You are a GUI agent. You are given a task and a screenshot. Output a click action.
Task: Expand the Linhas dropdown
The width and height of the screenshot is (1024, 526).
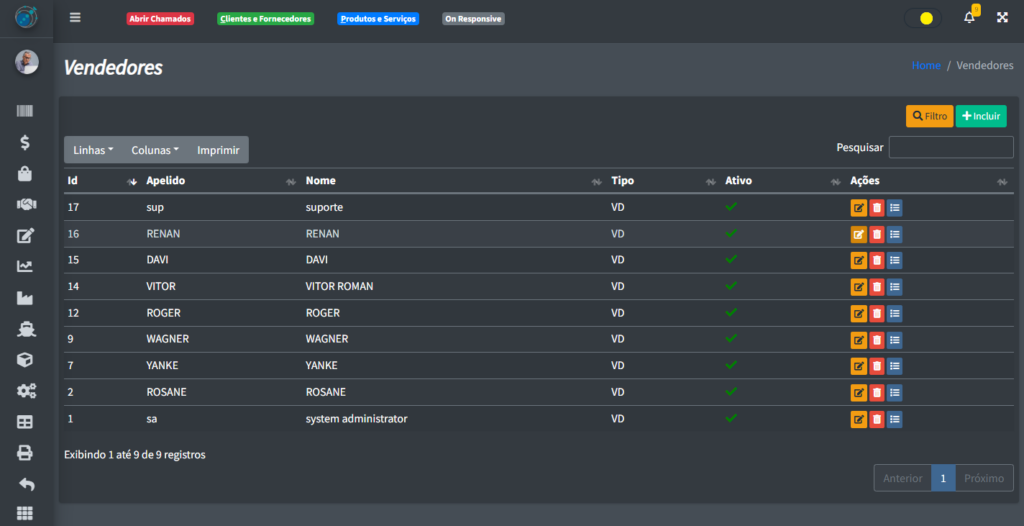[x=93, y=150]
